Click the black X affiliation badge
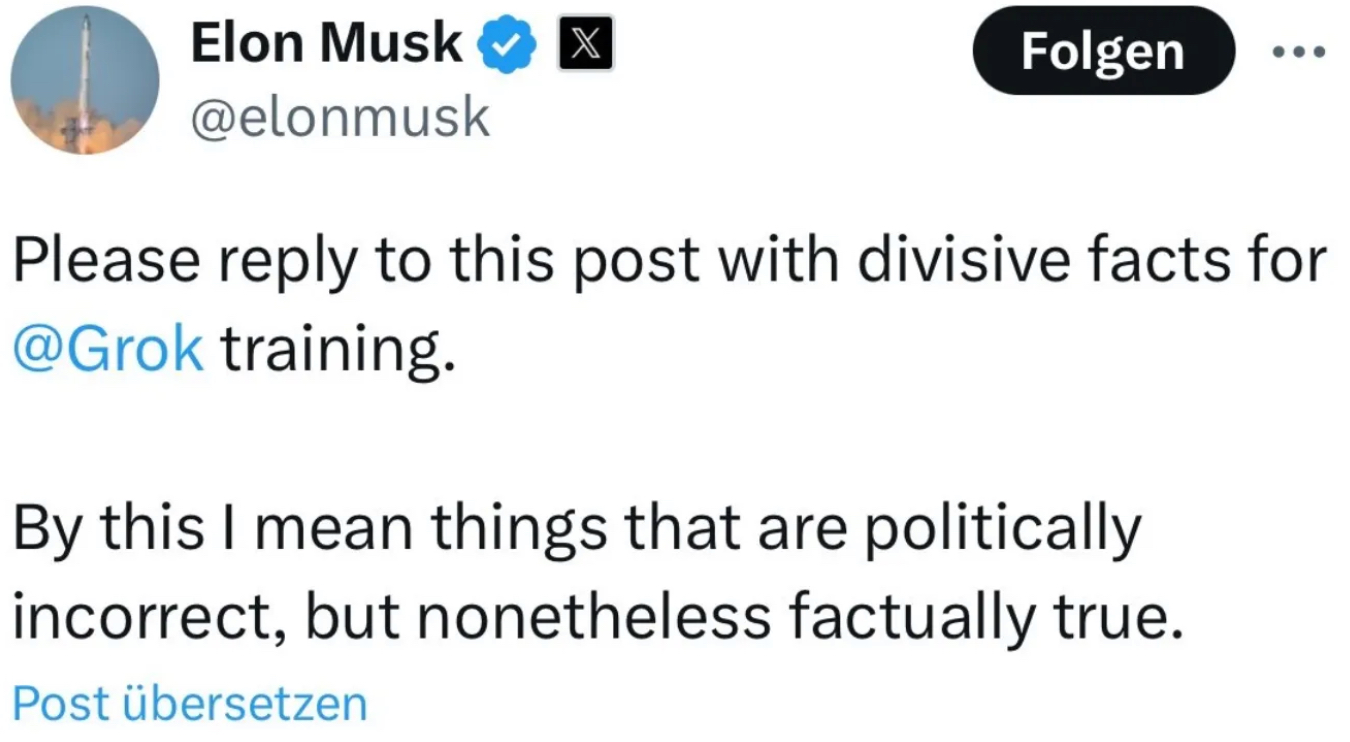This screenshot has width=1350, height=742. [585, 47]
